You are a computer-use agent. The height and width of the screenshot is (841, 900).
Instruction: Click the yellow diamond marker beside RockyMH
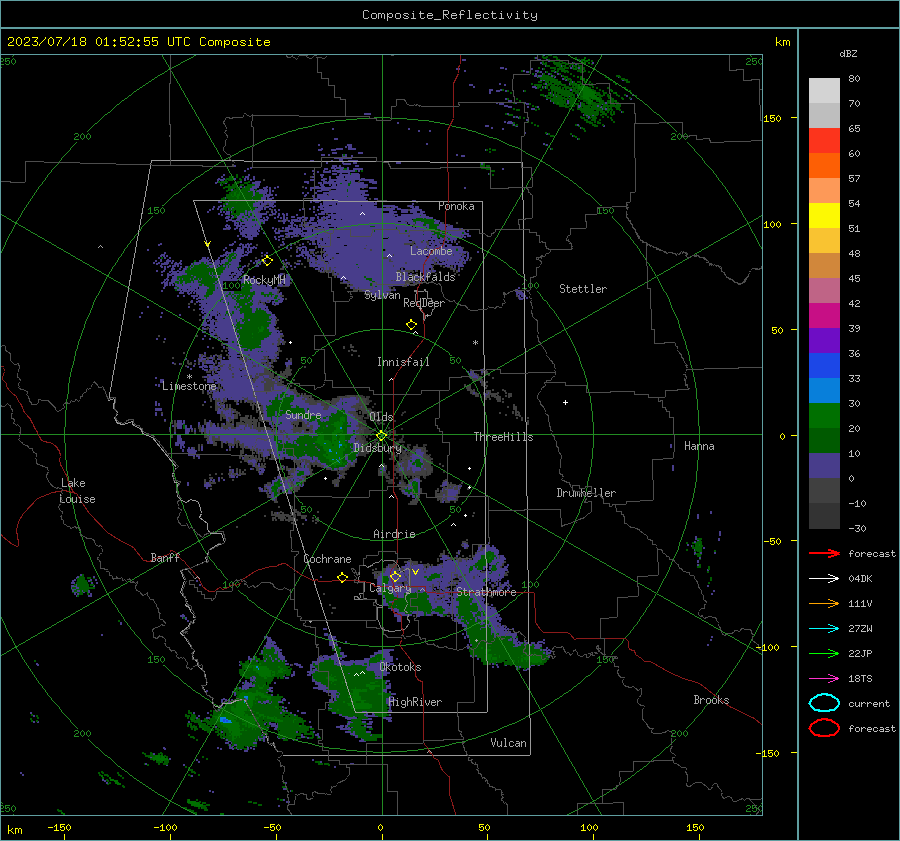point(267,261)
